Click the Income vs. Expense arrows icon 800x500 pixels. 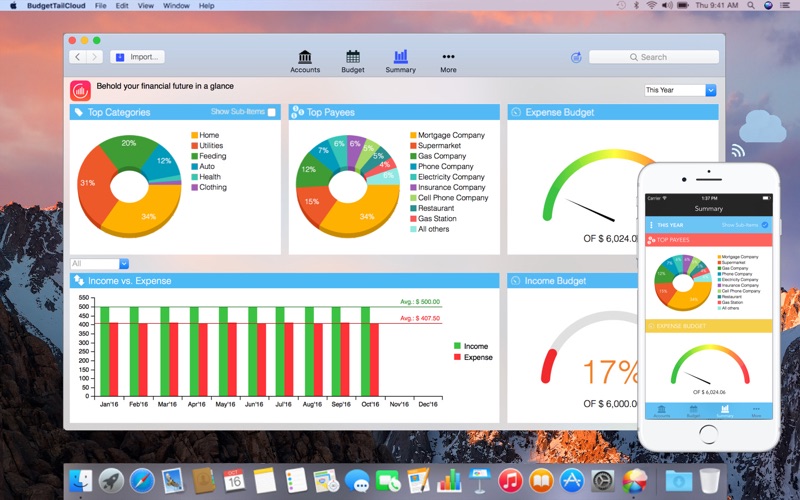(x=79, y=280)
